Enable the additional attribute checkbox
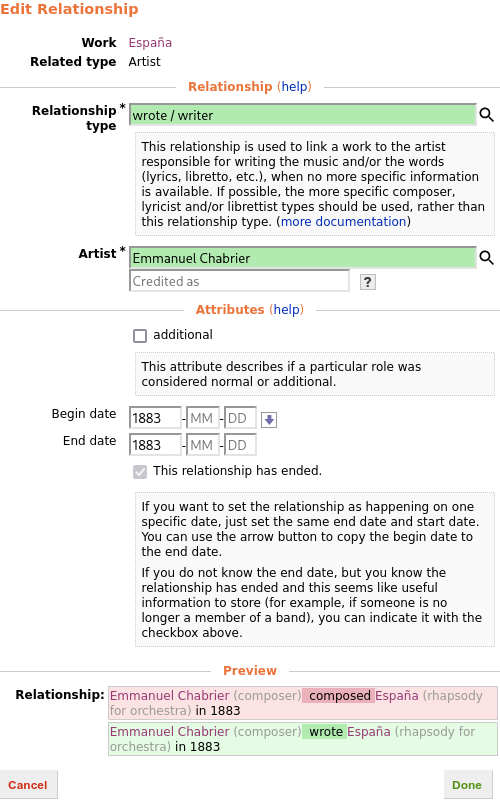Screen dimensions: 500x802 [140, 336]
